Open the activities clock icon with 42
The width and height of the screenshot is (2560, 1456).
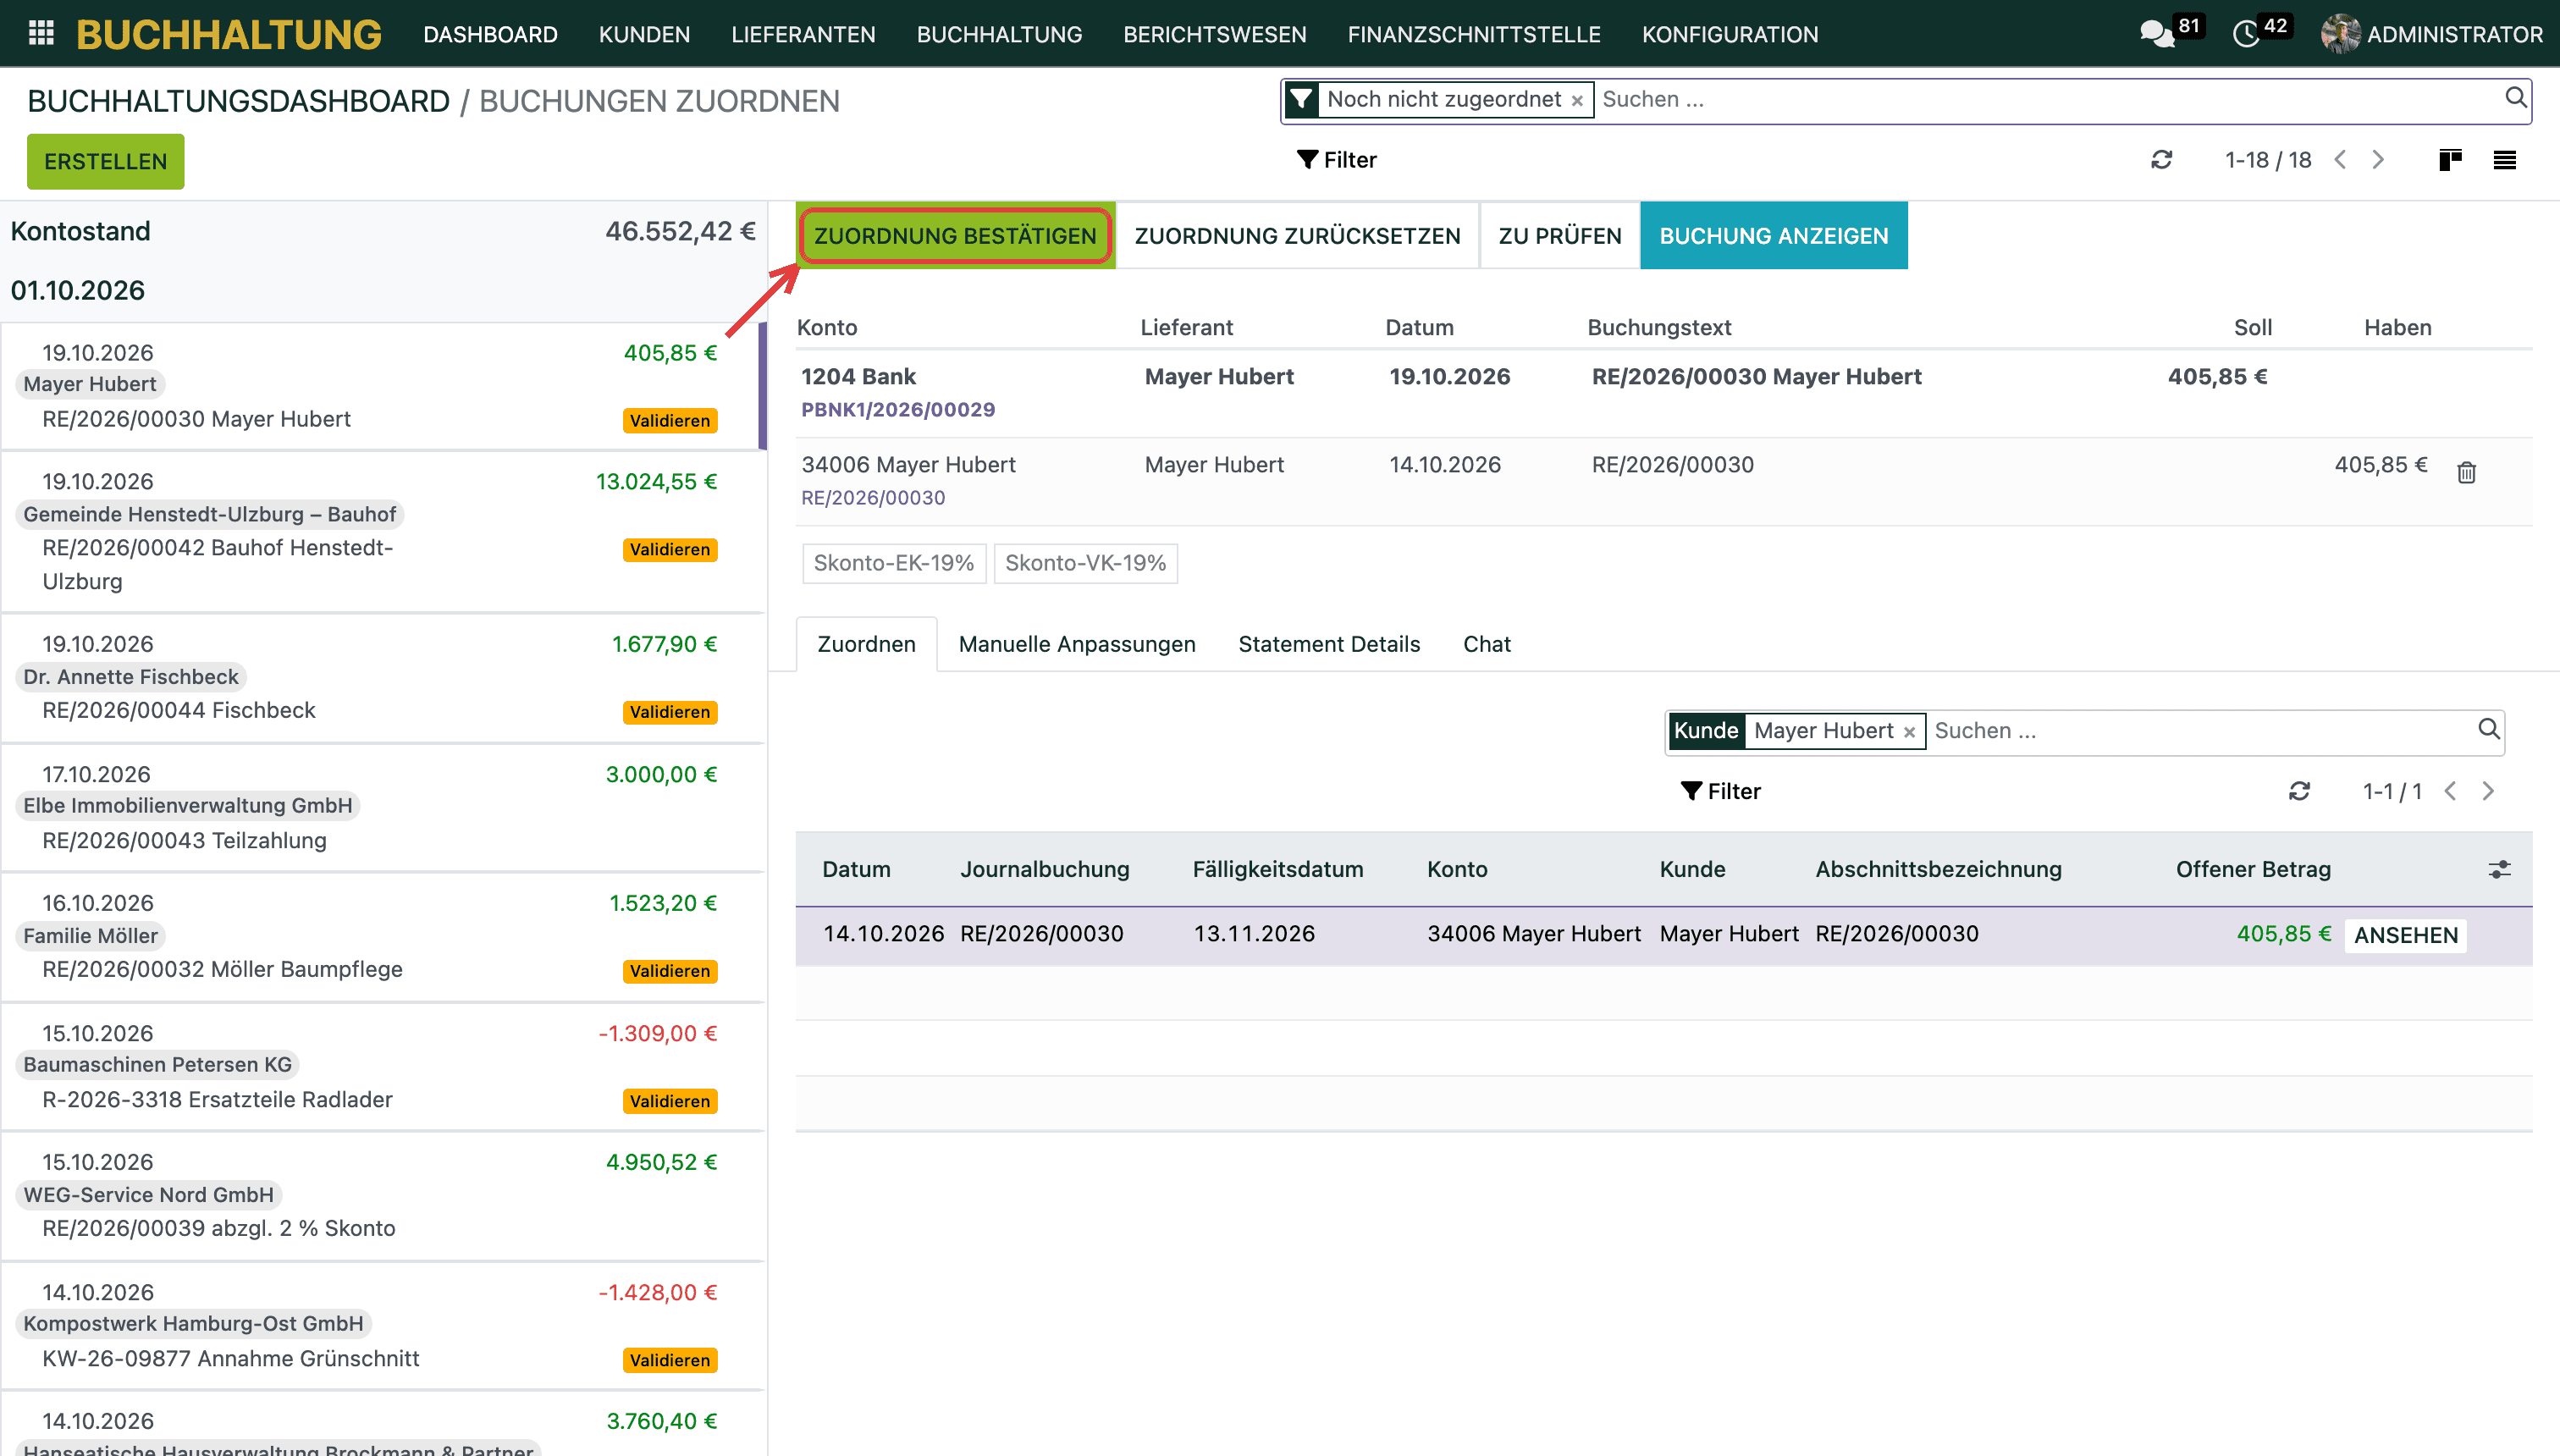(x=2246, y=34)
